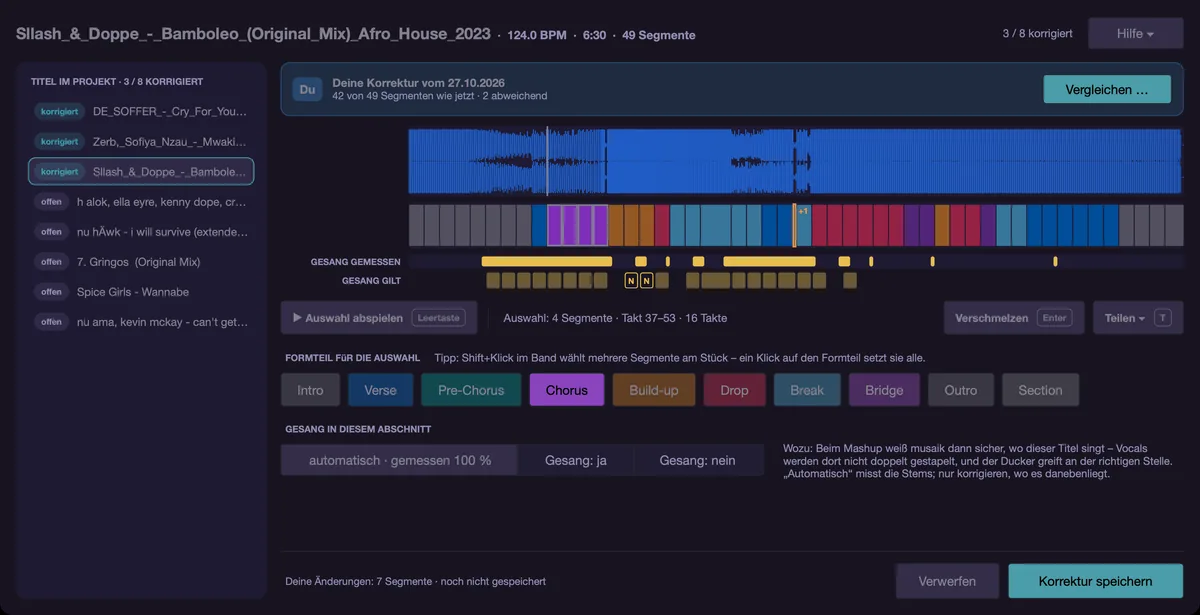The height and width of the screenshot is (615, 1200).
Task: Click the Vergleichen … button
Action: [x=1106, y=89]
